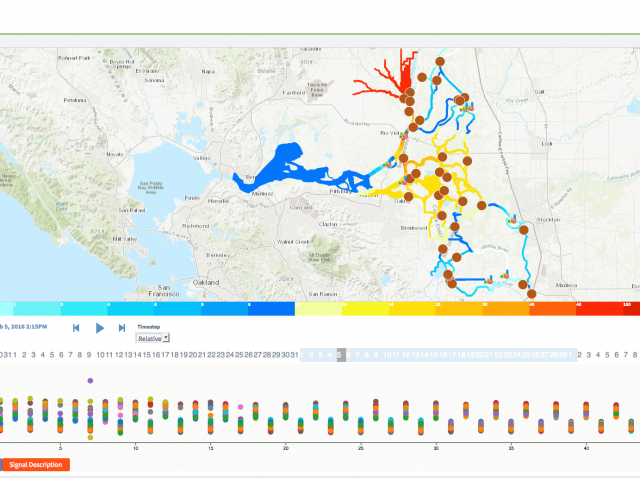Click the dark blue legend segment labeled 8
Image resolution: width=640 pixels, height=480 pixels.
pos(271,309)
